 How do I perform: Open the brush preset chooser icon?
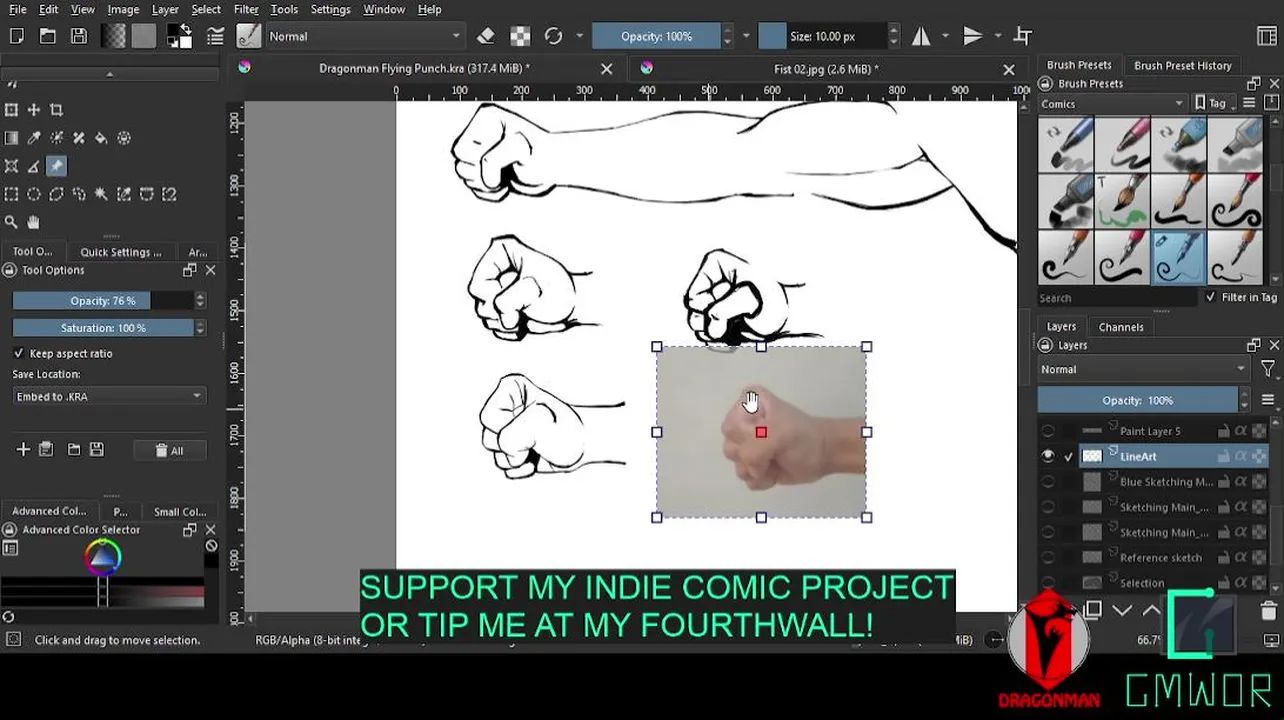(247, 36)
